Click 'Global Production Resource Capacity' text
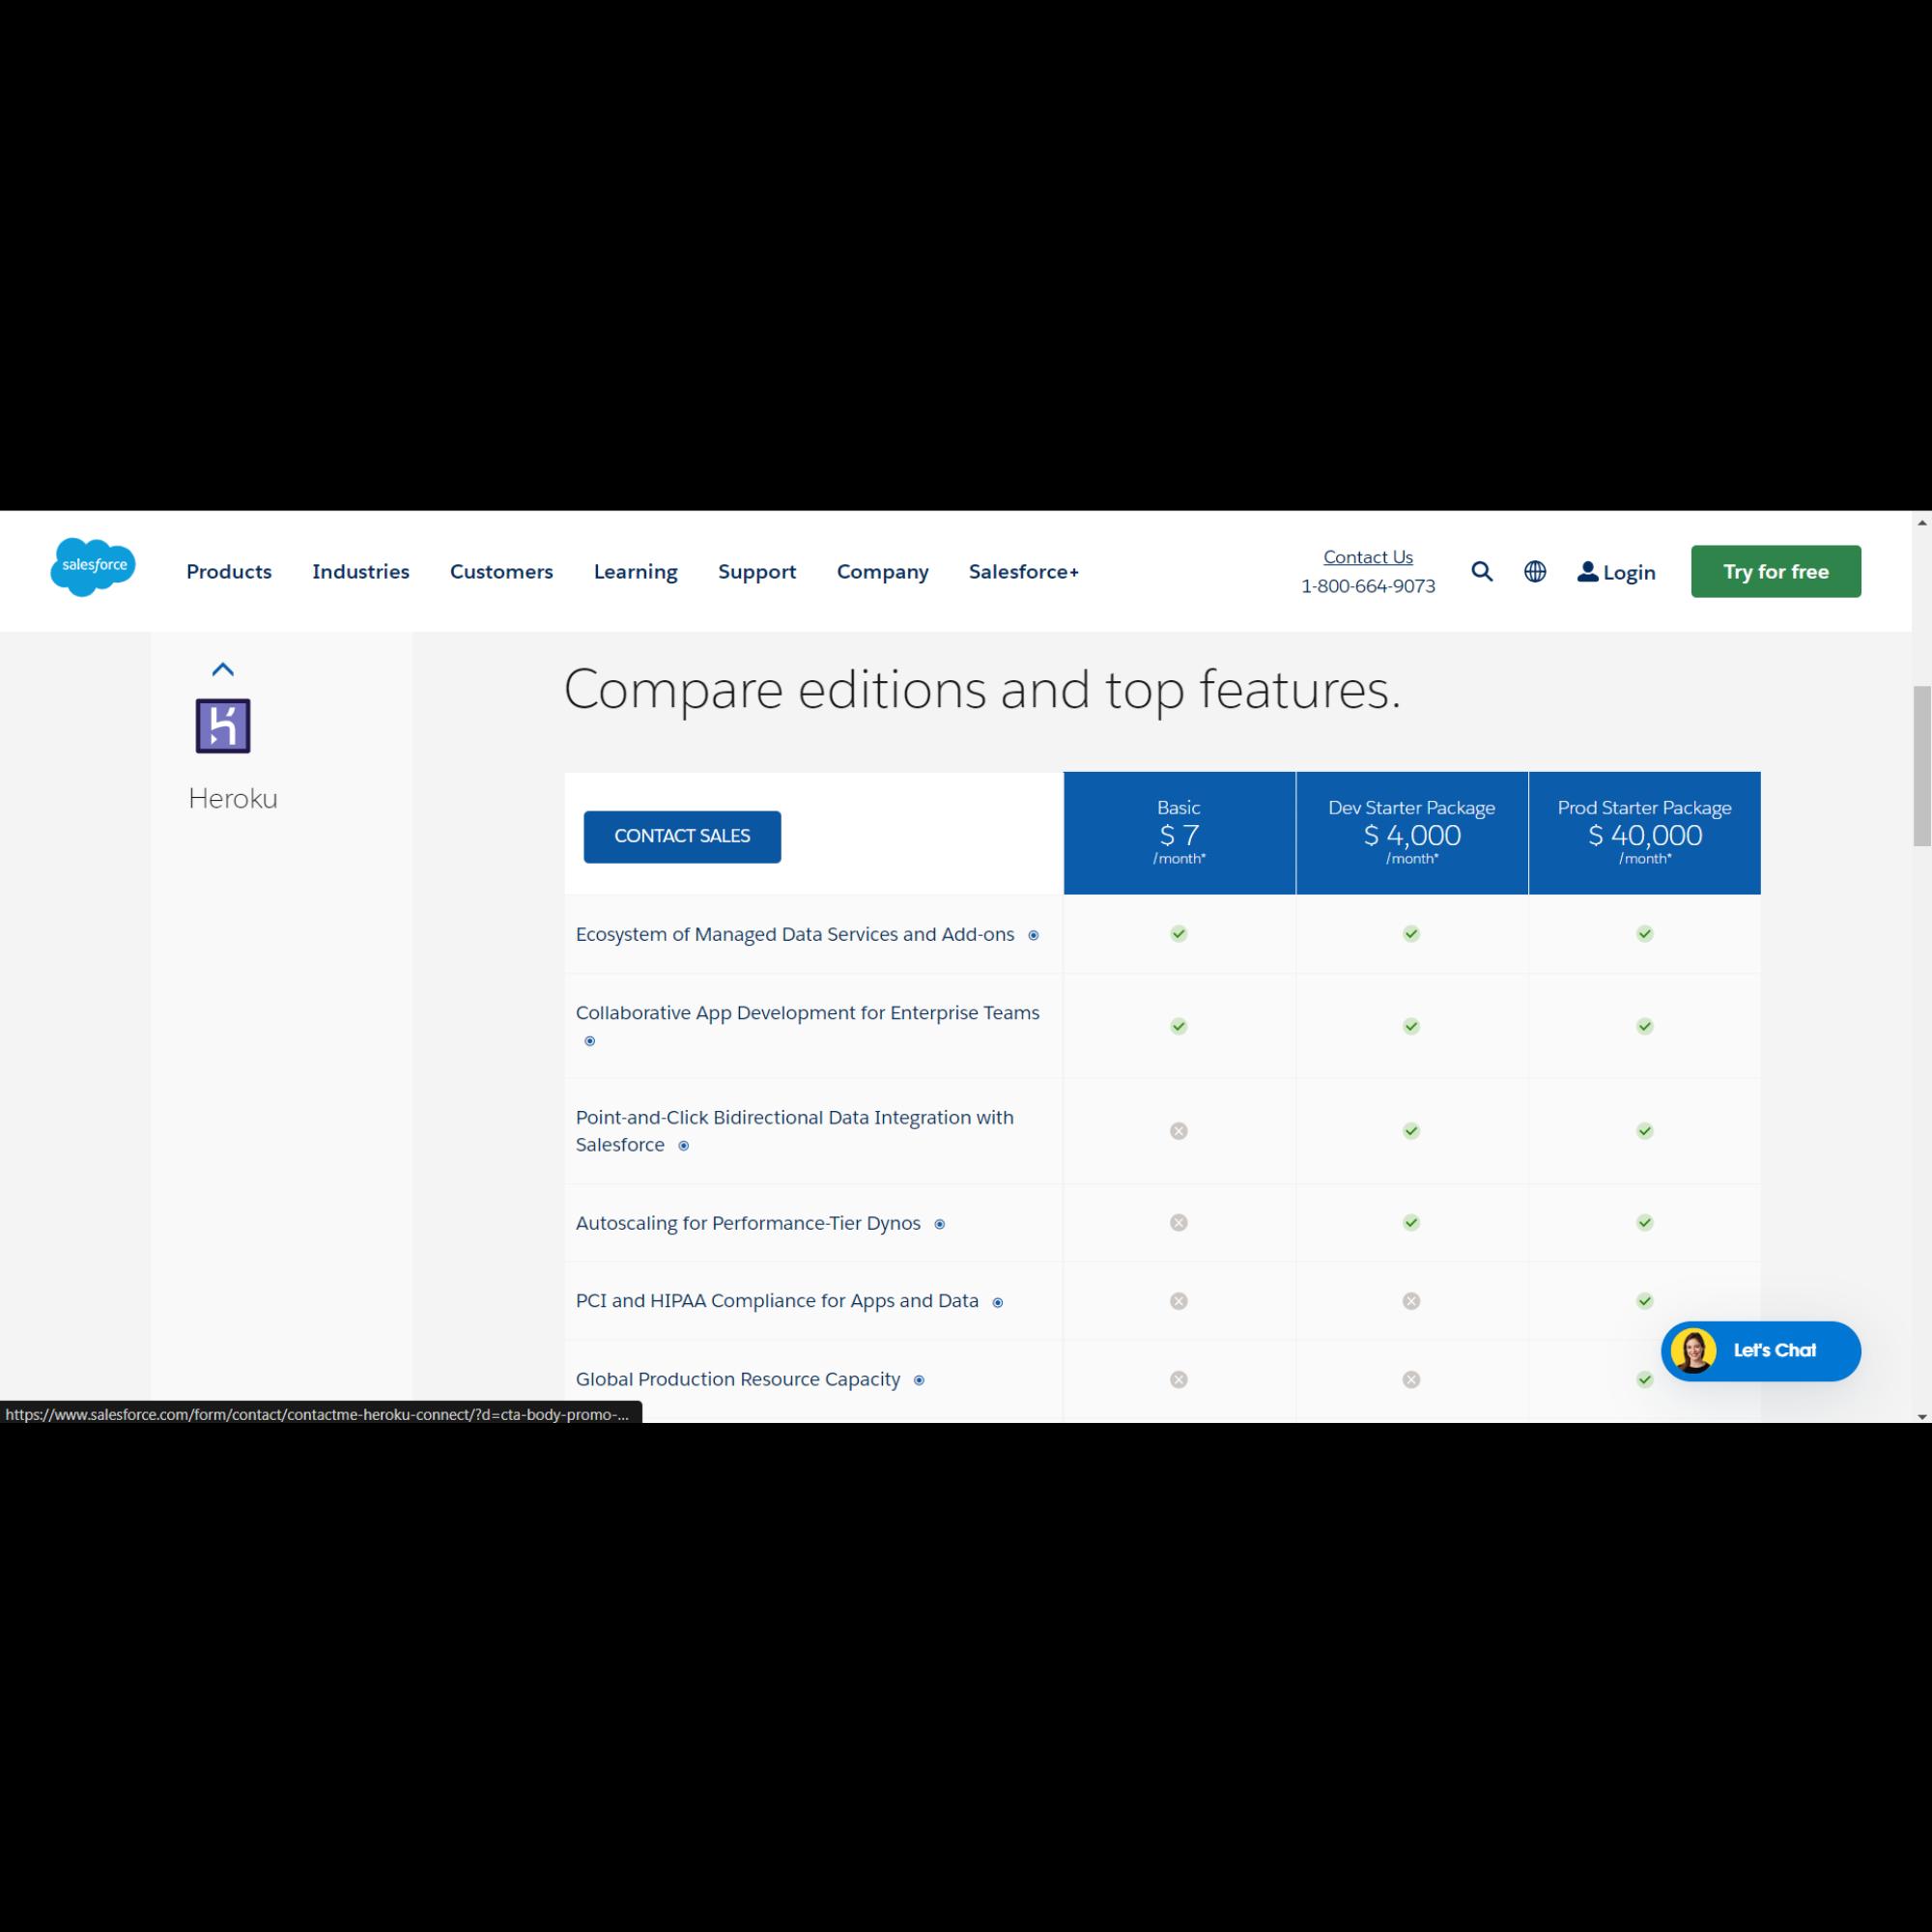Viewport: 1932px width, 1932px height. point(738,1379)
